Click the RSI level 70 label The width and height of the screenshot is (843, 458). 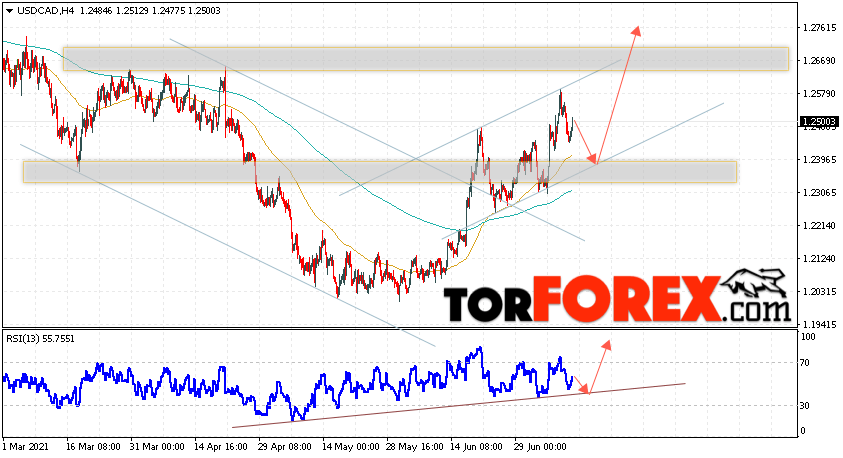(805, 363)
